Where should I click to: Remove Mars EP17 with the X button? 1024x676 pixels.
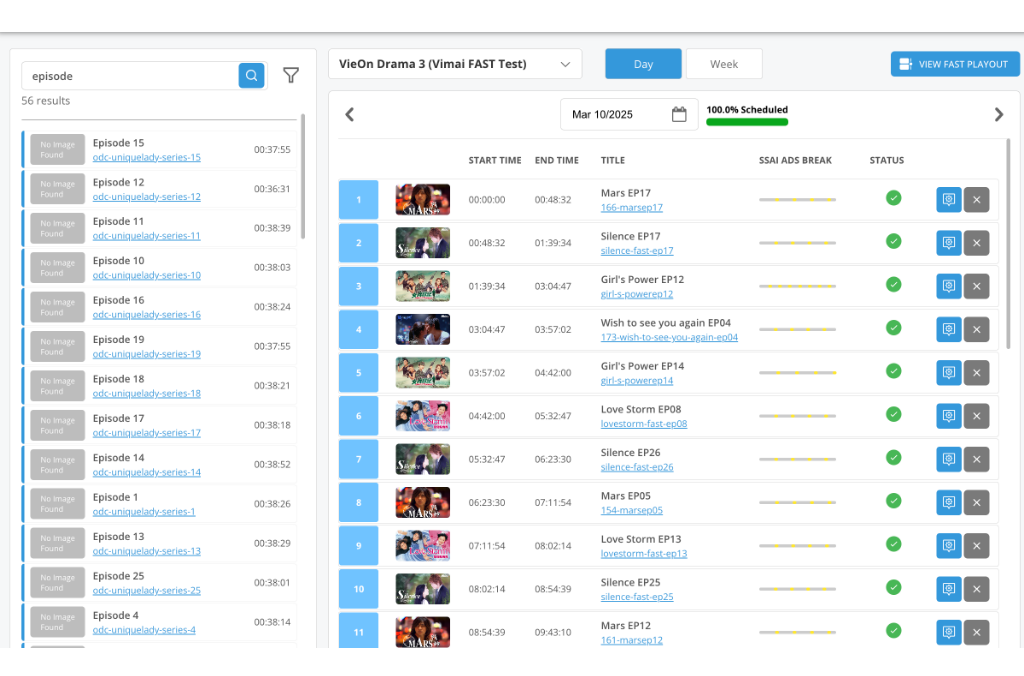976,200
